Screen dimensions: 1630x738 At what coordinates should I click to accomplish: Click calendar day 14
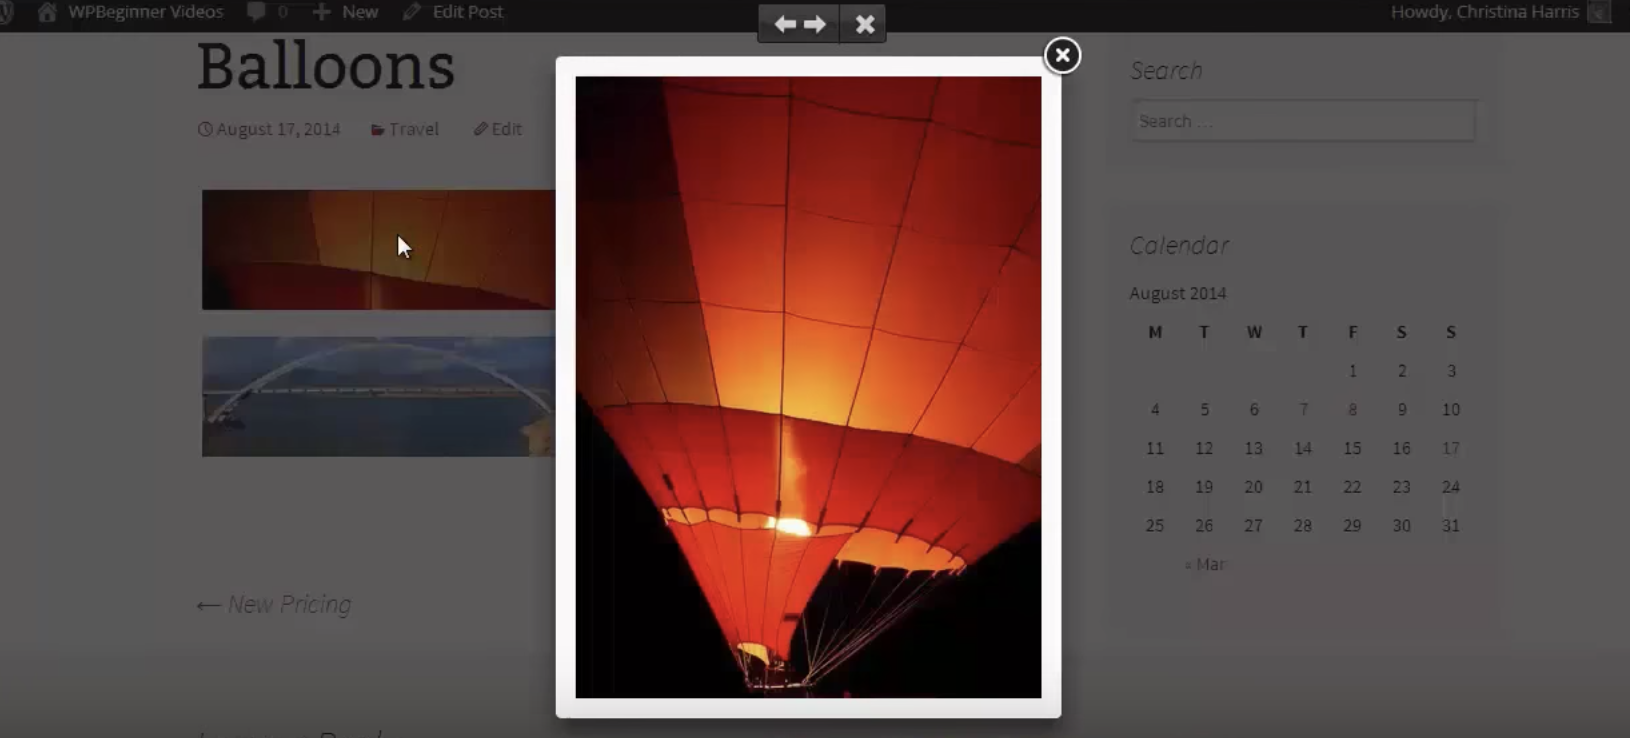coord(1303,448)
